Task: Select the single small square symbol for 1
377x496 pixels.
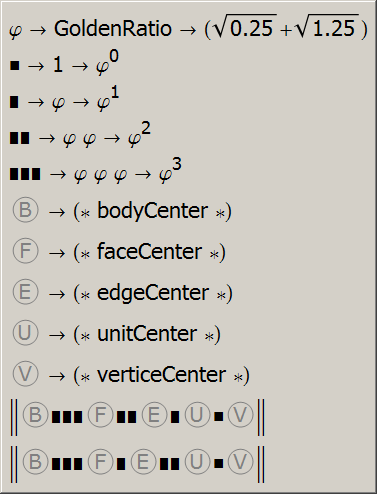Action: tap(15, 65)
